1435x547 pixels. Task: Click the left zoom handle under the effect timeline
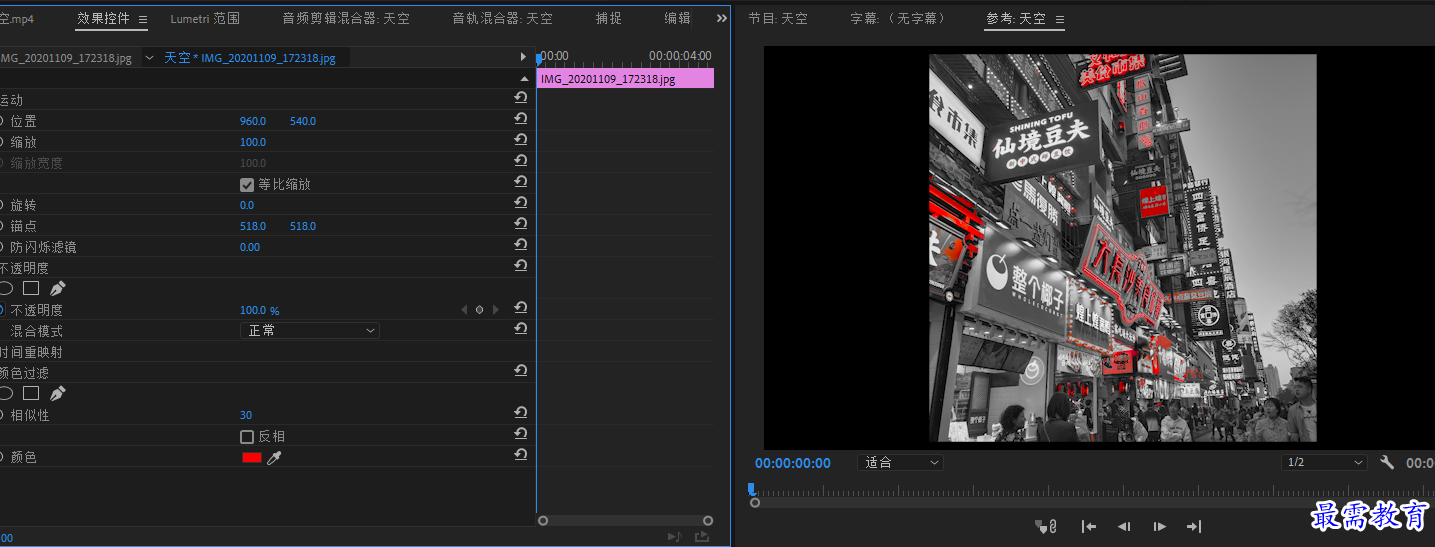click(x=543, y=520)
